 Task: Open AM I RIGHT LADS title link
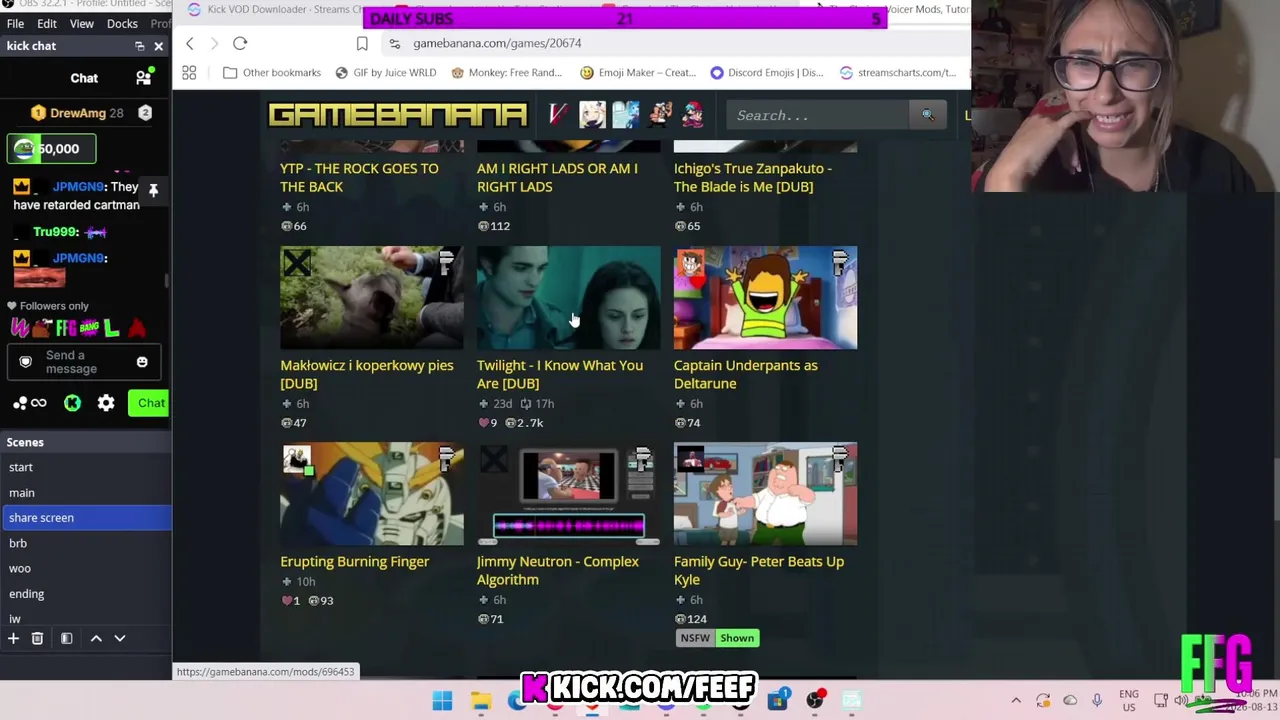coord(557,177)
